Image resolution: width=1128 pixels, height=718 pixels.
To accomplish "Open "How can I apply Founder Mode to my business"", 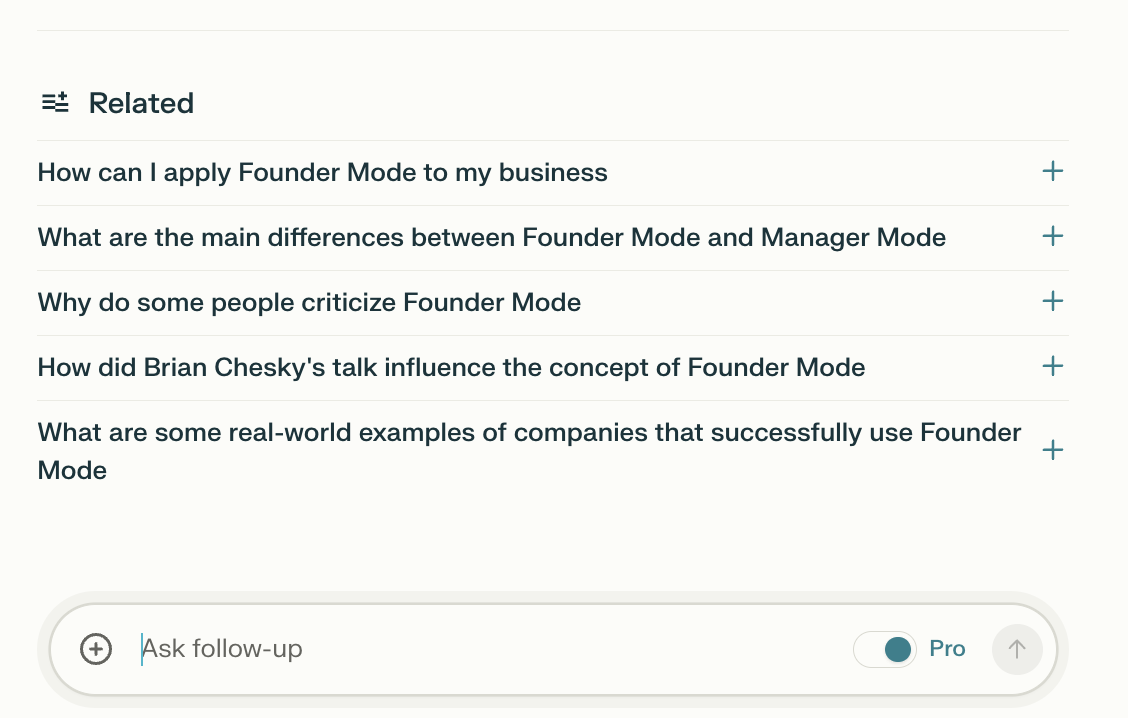I will coord(322,171).
